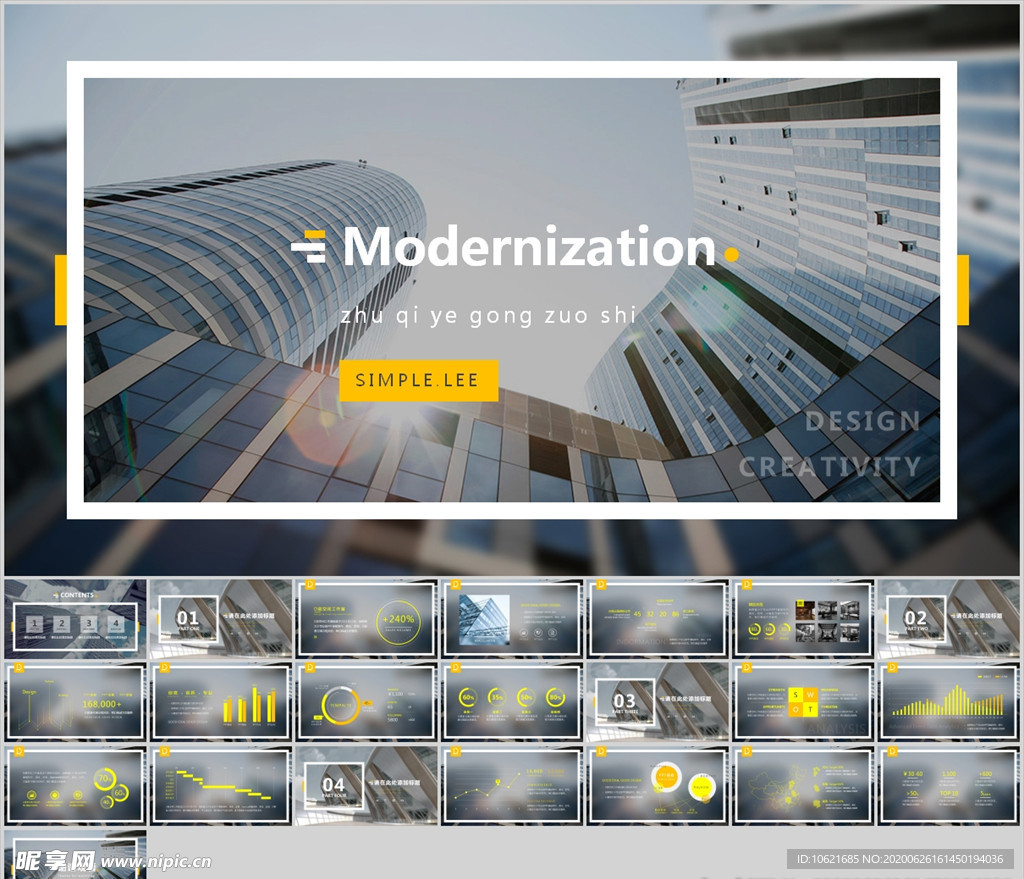Open the 04 section divider thumbnail
Viewport: 1024px width, 879px height.
coord(366,786)
